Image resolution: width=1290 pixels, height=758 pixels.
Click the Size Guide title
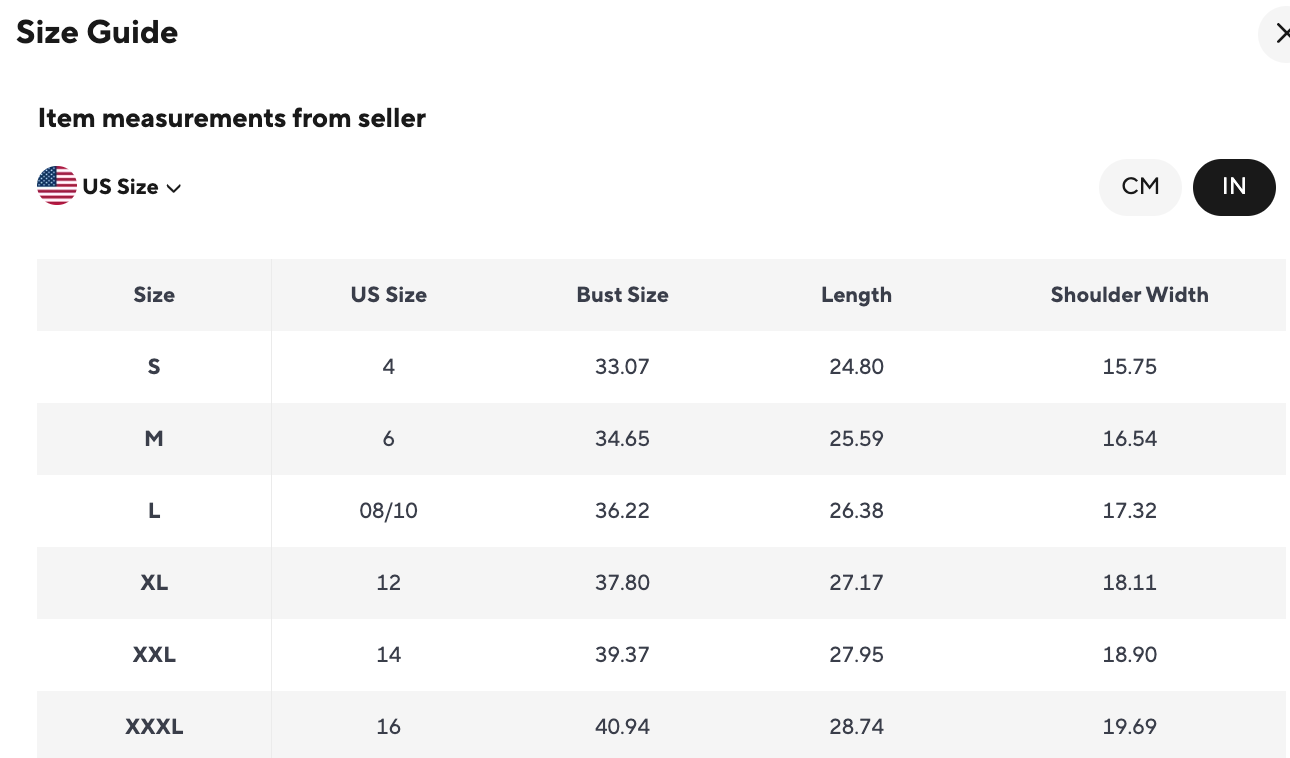point(97,32)
